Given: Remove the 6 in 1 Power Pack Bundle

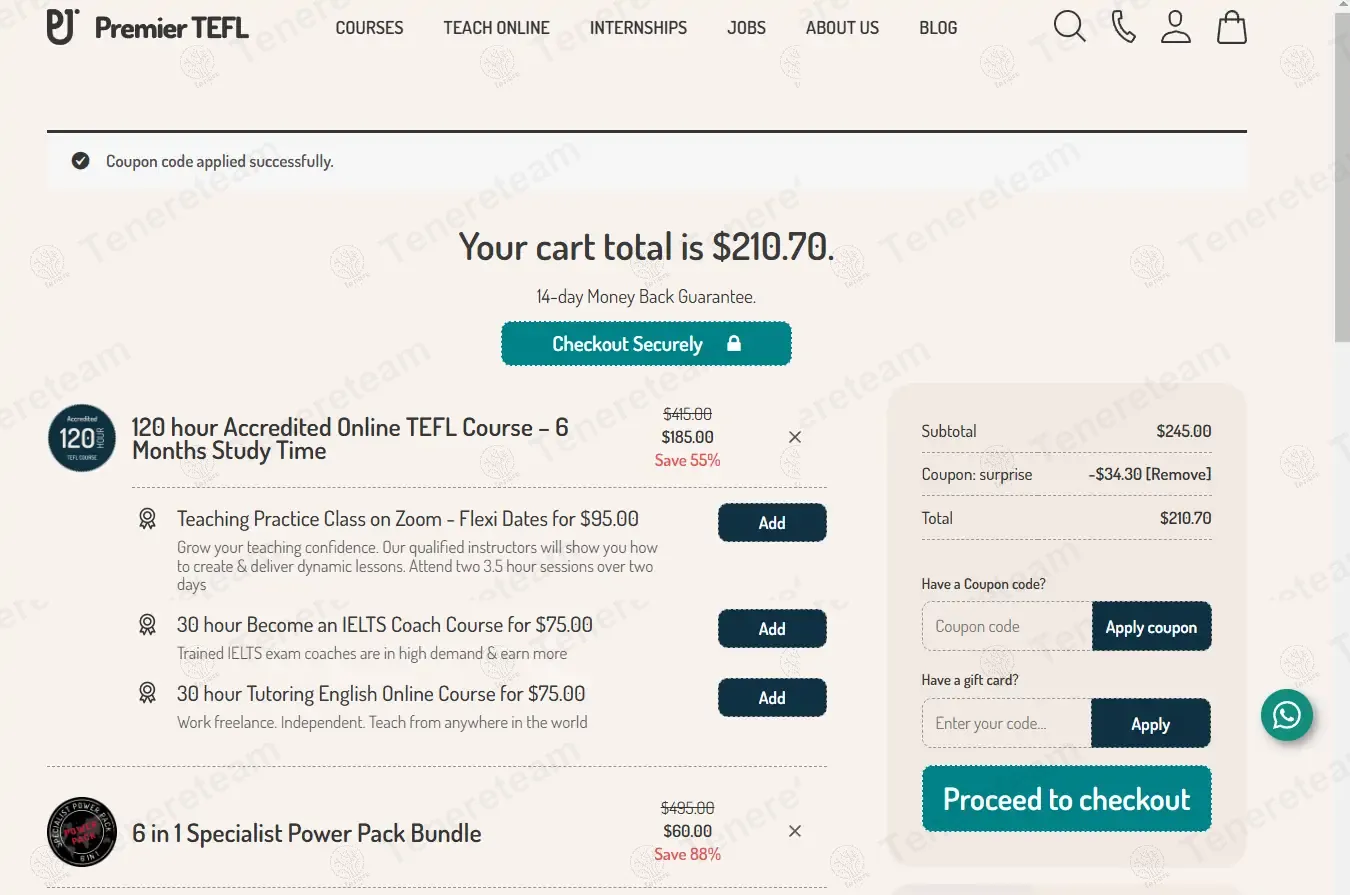Looking at the screenshot, I should [x=795, y=831].
